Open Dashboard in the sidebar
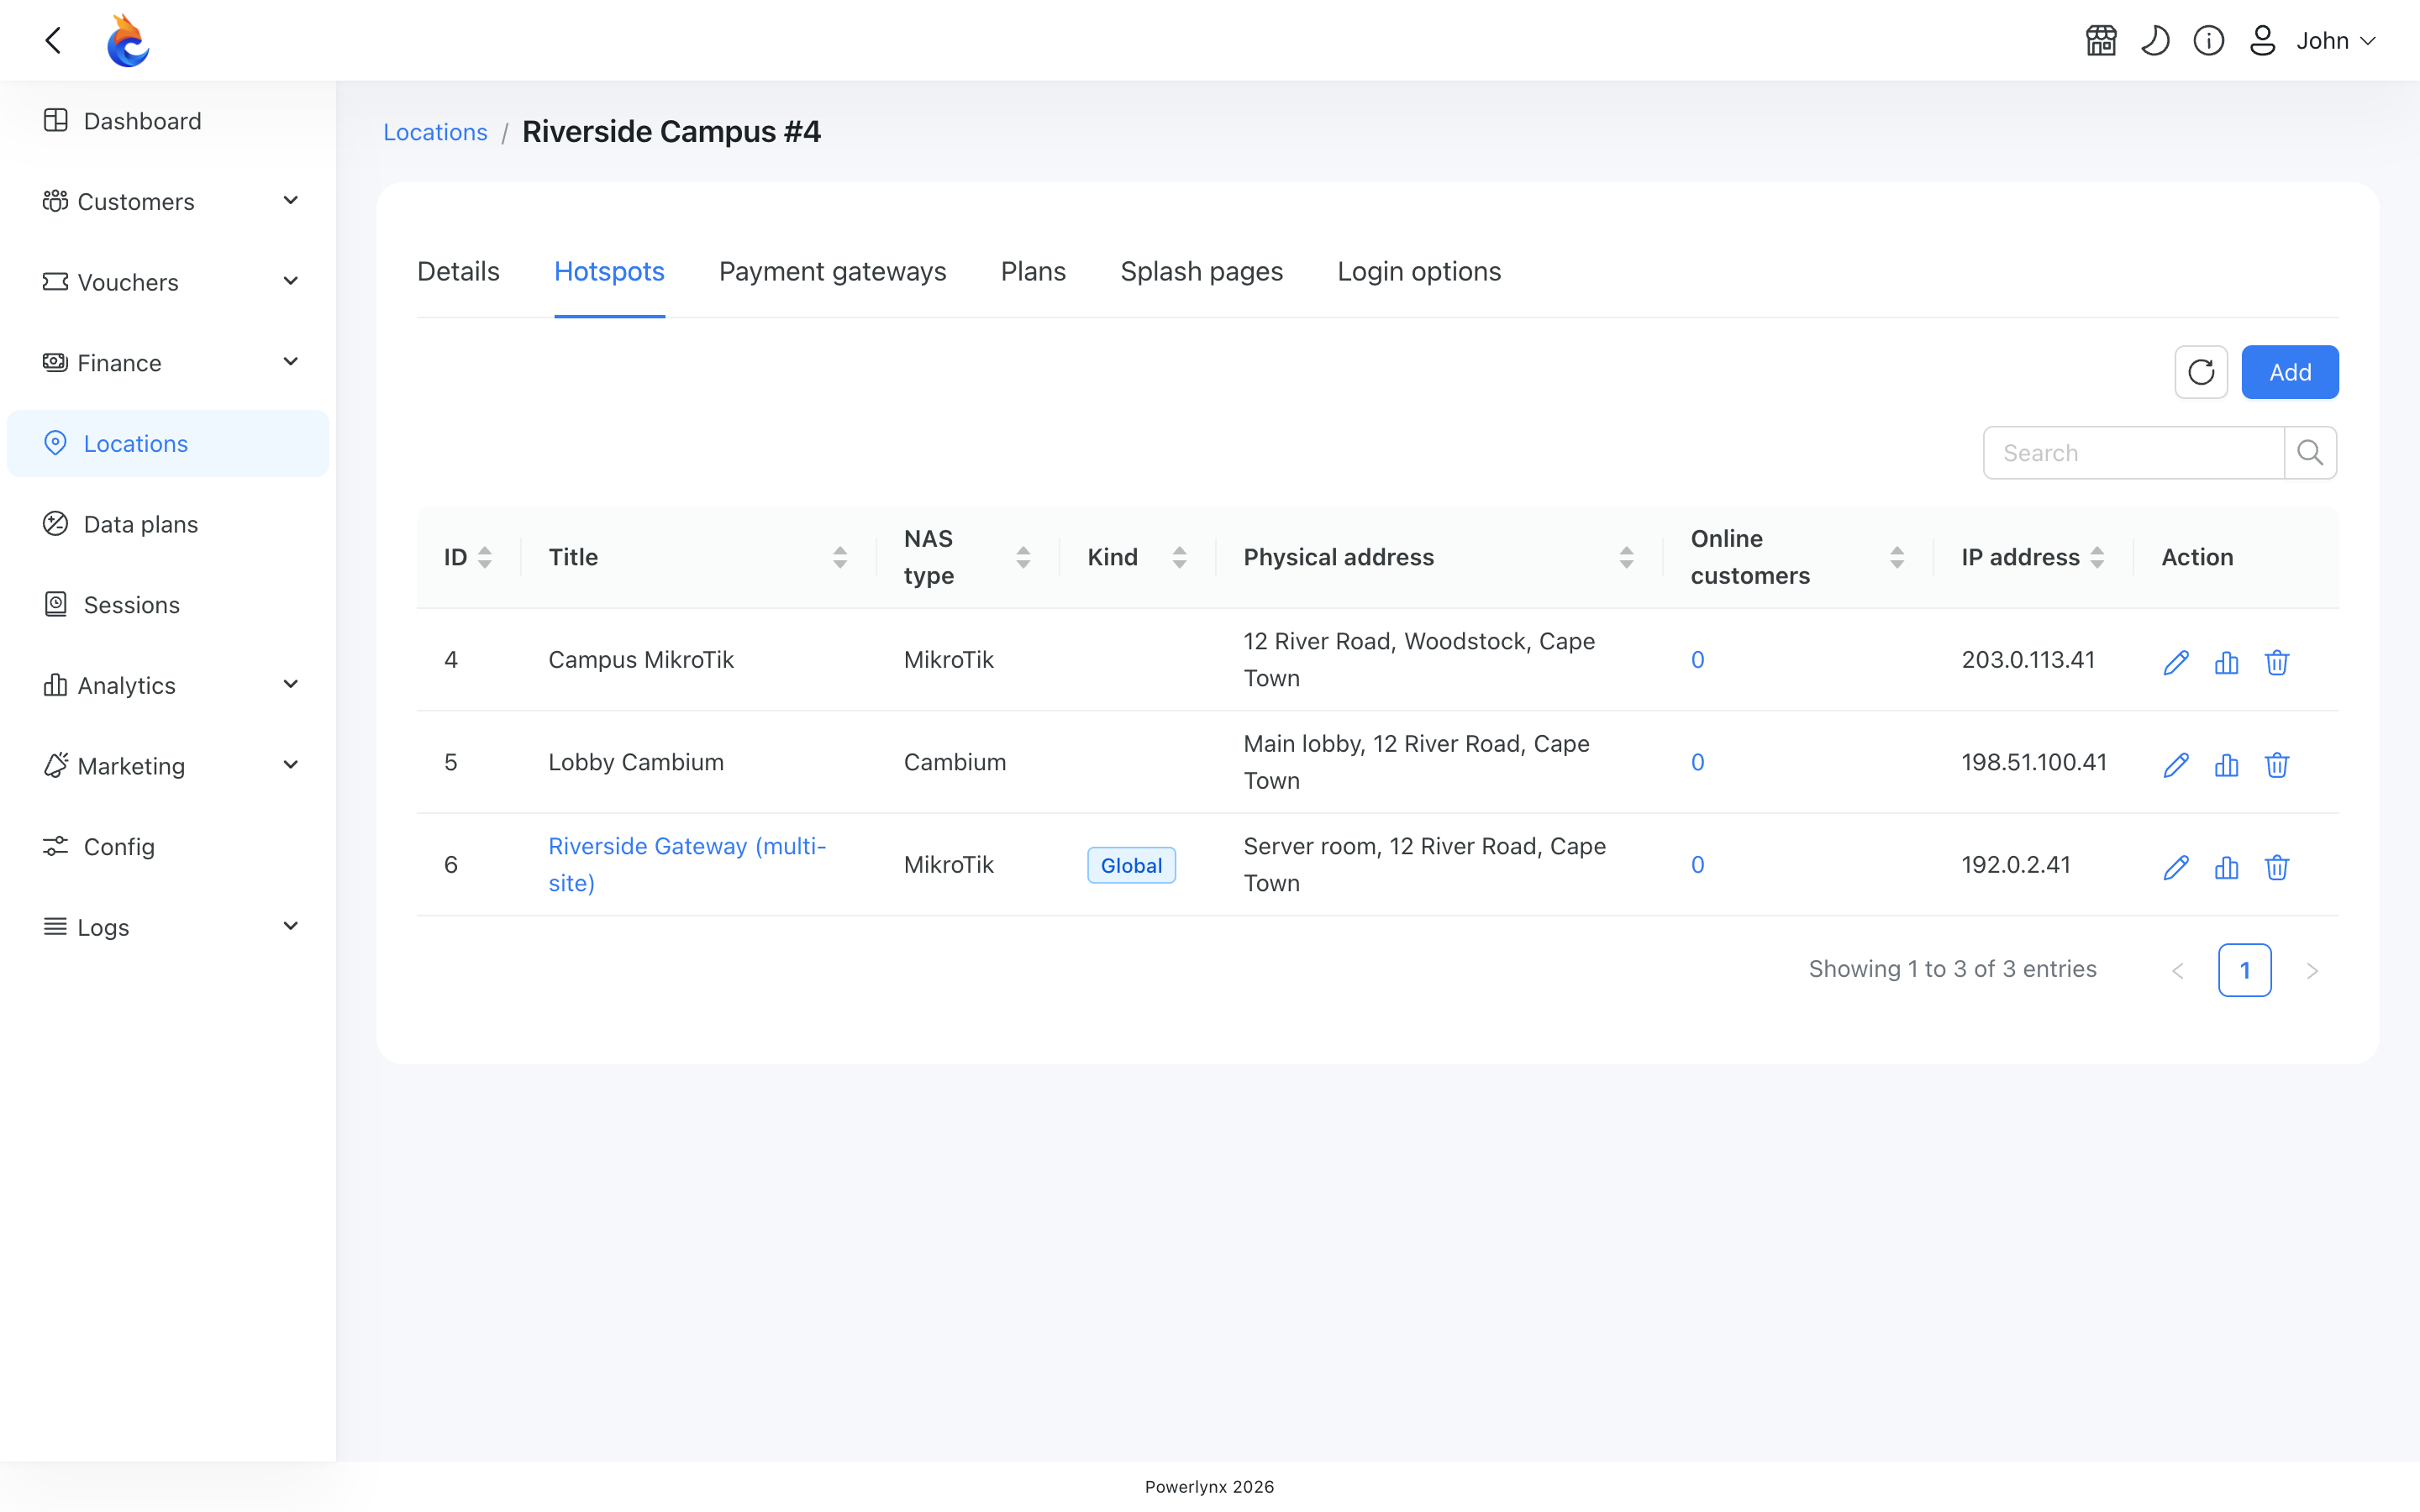The width and height of the screenshot is (2420, 1512). [168, 121]
